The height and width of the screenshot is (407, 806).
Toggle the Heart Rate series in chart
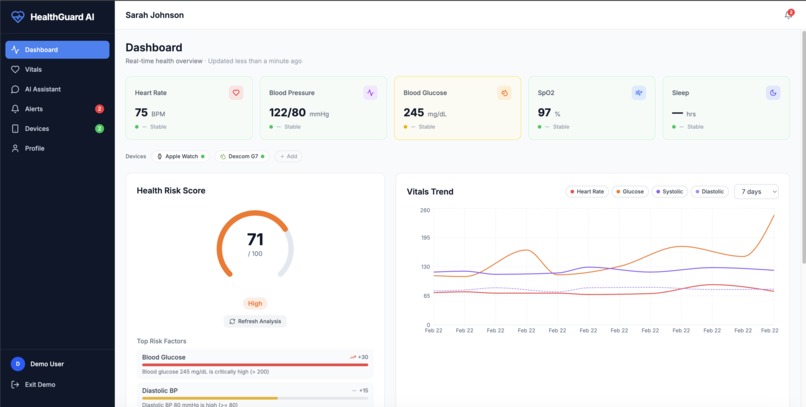(587, 192)
